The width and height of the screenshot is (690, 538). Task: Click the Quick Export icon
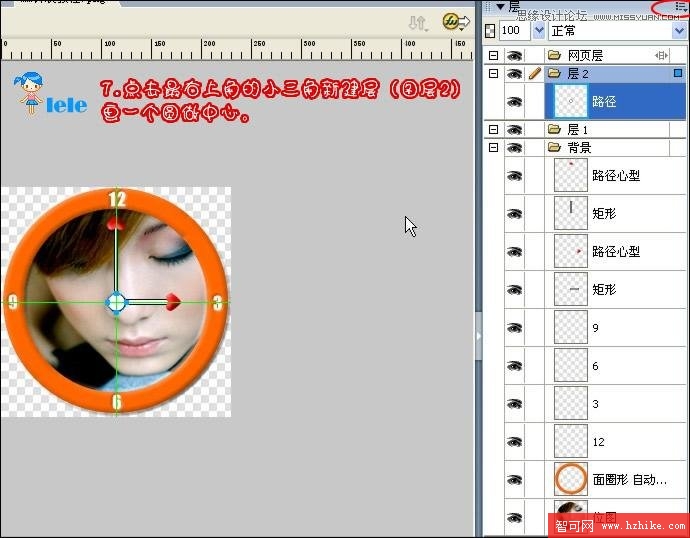pos(456,21)
